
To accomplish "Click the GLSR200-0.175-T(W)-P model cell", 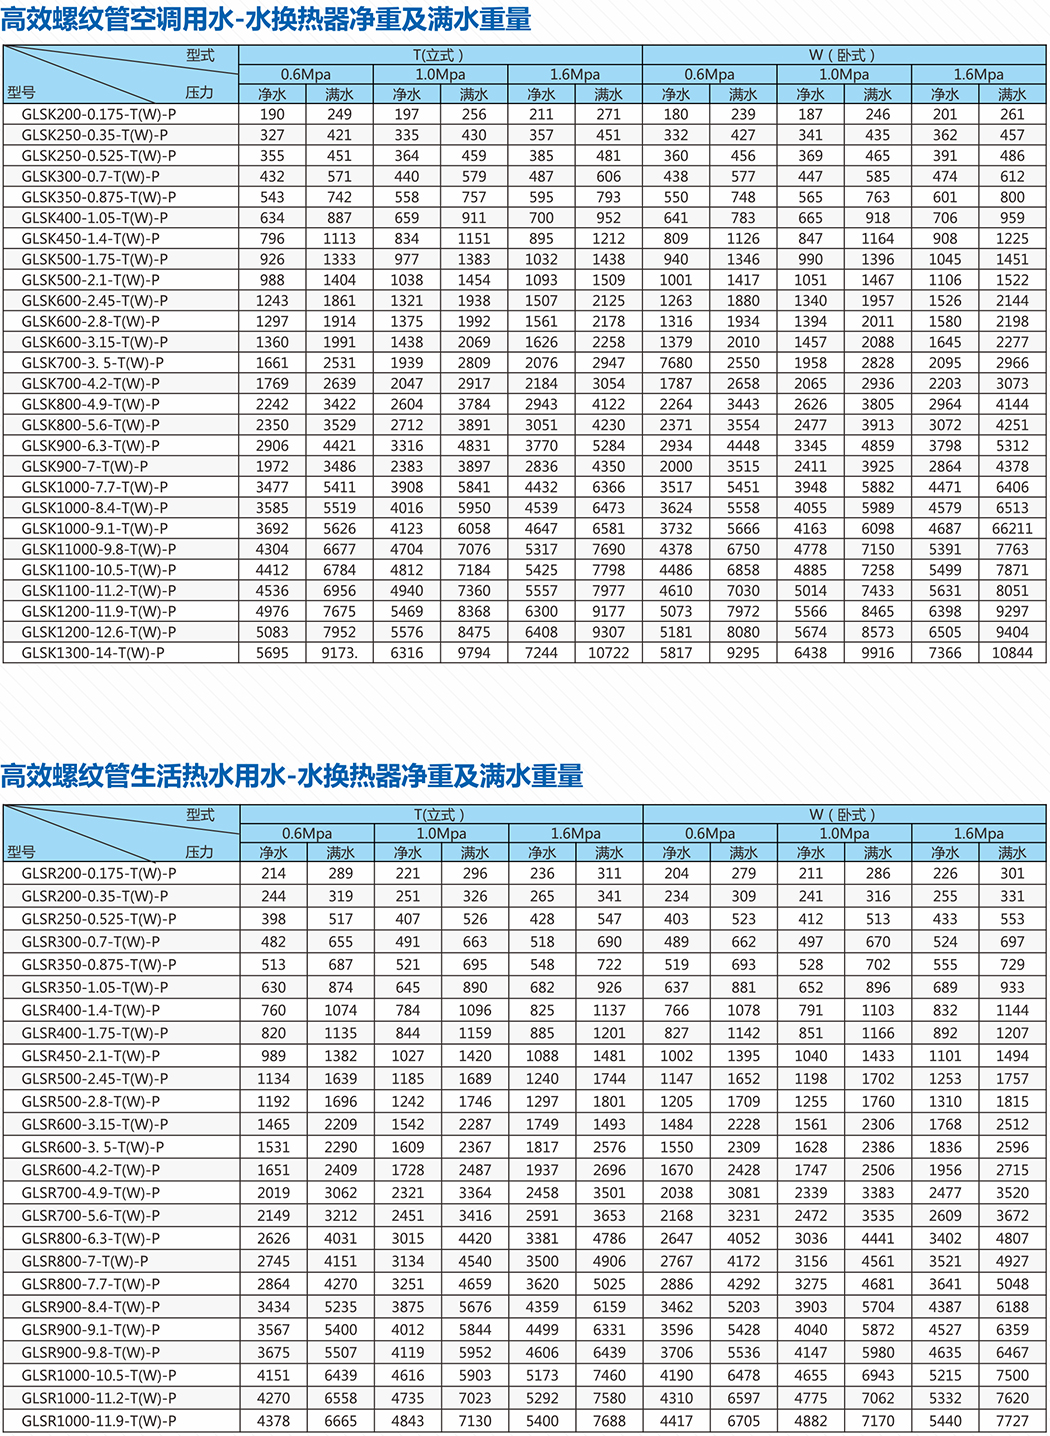I will [x=98, y=873].
